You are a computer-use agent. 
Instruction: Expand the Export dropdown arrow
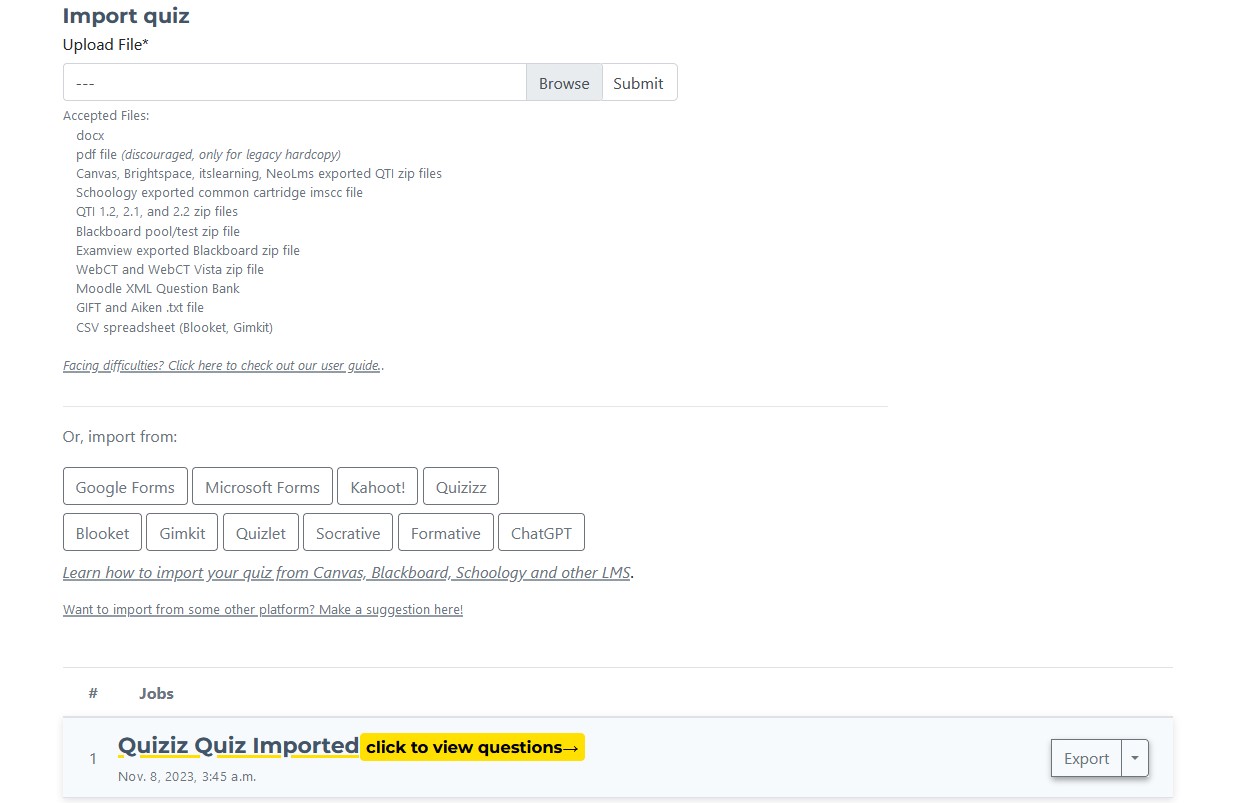tap(1135, 758)
